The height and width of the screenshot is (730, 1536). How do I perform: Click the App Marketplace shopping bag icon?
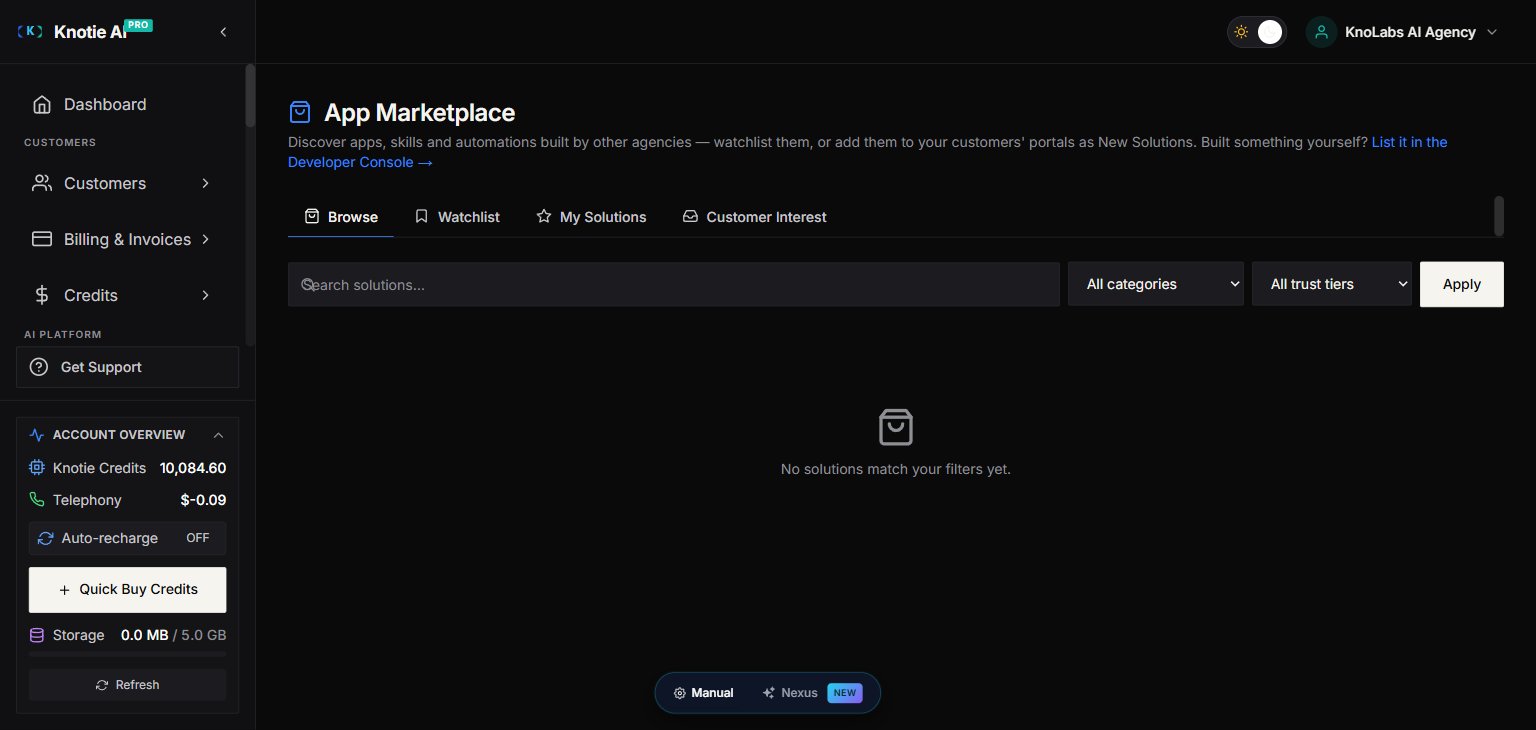click(300, 111)
